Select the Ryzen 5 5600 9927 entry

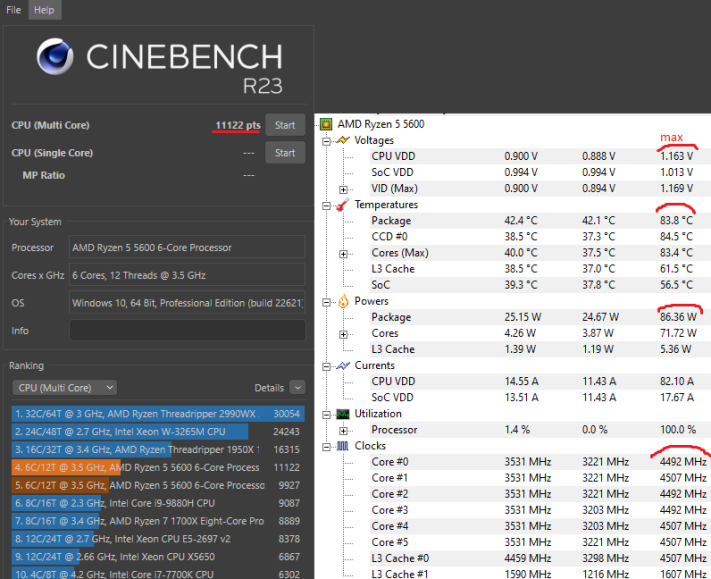click(158, 485)
